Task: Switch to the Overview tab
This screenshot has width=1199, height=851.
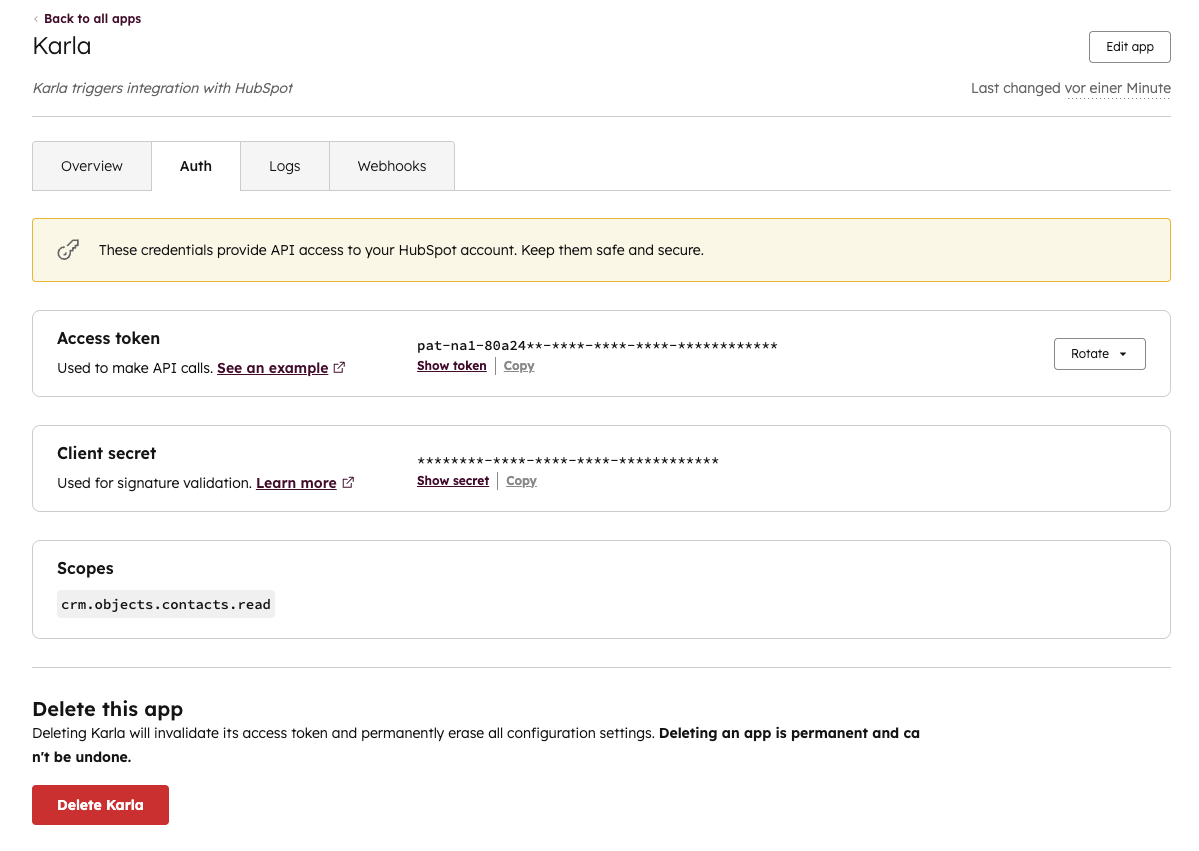Action: 91,166
